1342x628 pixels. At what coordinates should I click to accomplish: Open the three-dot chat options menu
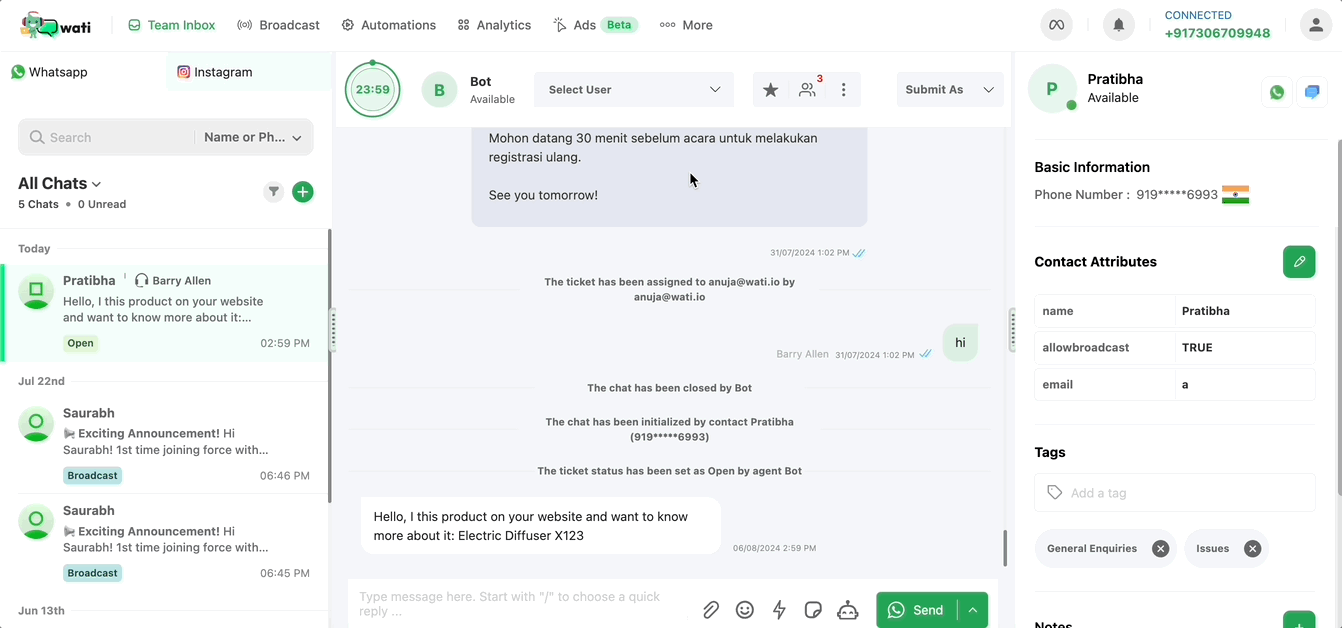pos(844,90)
